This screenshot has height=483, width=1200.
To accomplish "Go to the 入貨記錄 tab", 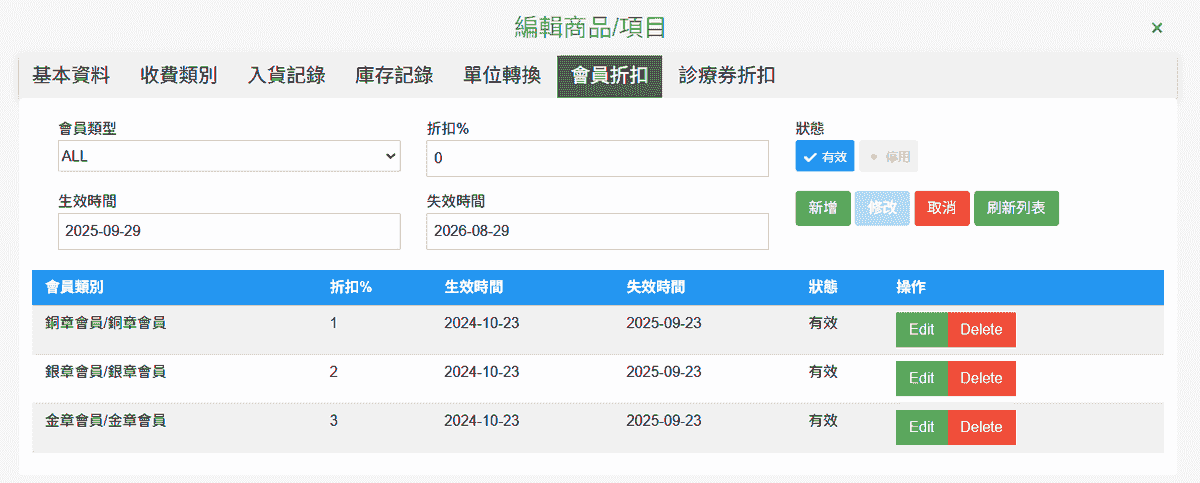I will pos(287,76).
